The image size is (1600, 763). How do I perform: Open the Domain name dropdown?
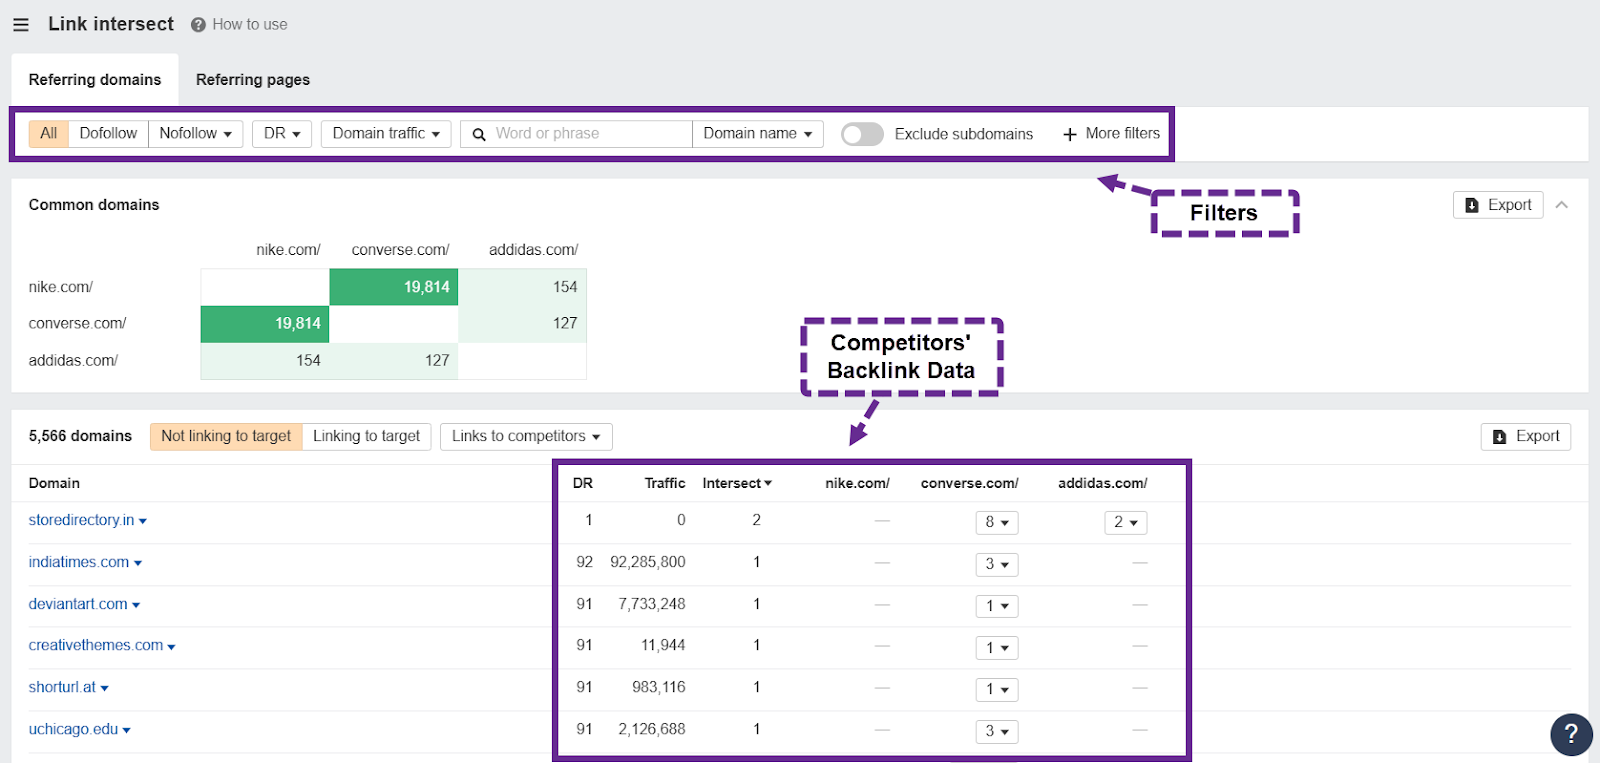point(757,134)
